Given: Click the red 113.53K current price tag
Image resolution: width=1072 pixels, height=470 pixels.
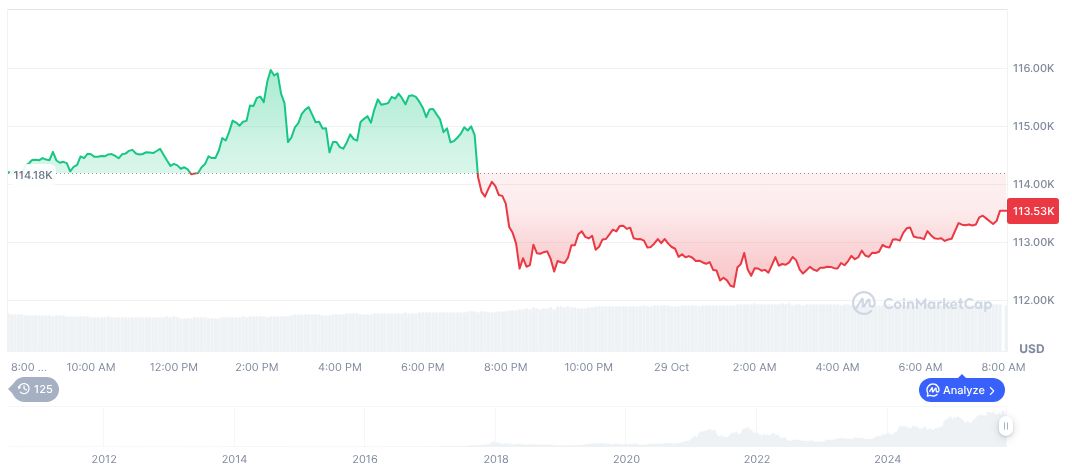Looking at the screenshot, I should (1033, 211).
